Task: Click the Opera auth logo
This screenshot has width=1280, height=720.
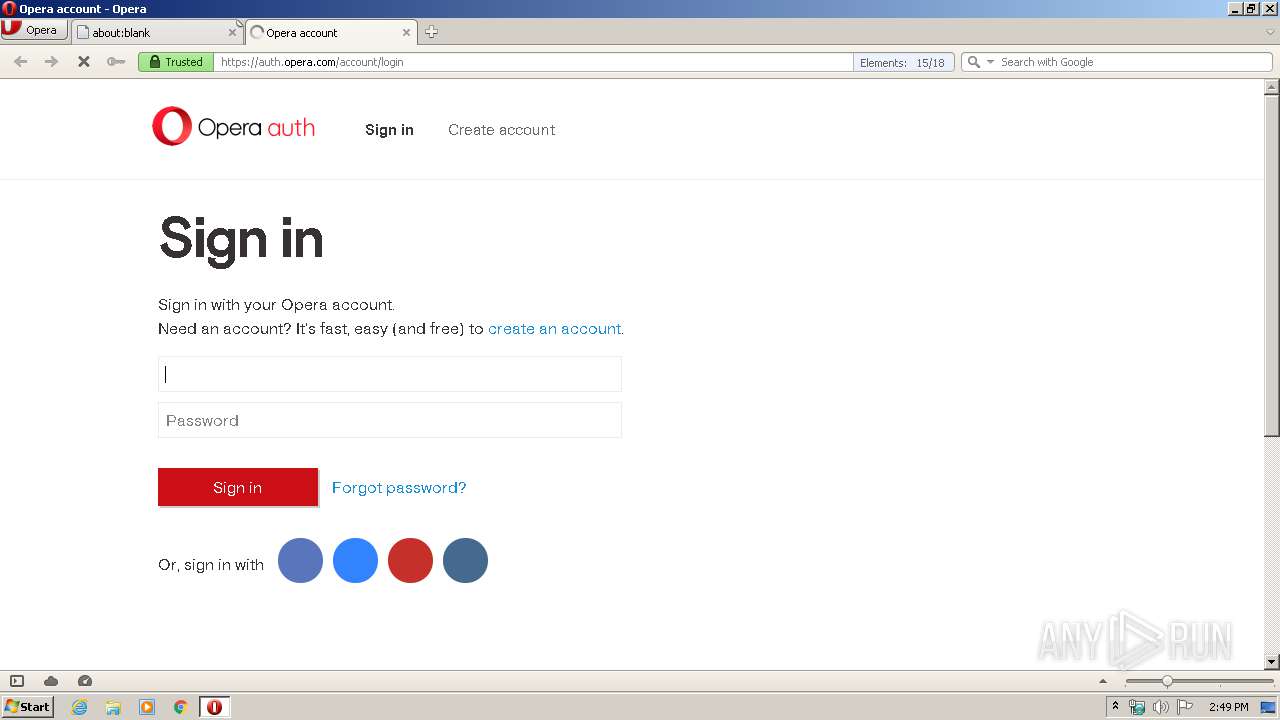Action: [233, 127]
